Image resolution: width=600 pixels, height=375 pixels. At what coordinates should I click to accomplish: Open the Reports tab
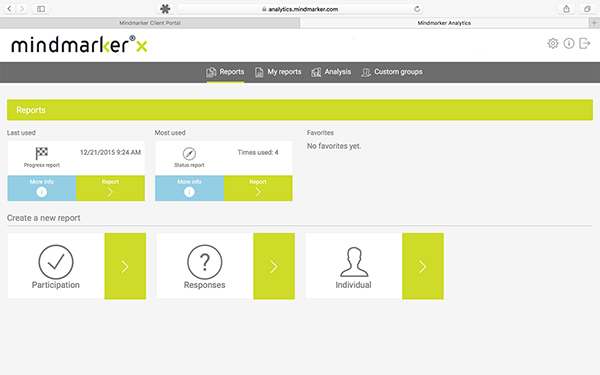(x=225, y=72)
